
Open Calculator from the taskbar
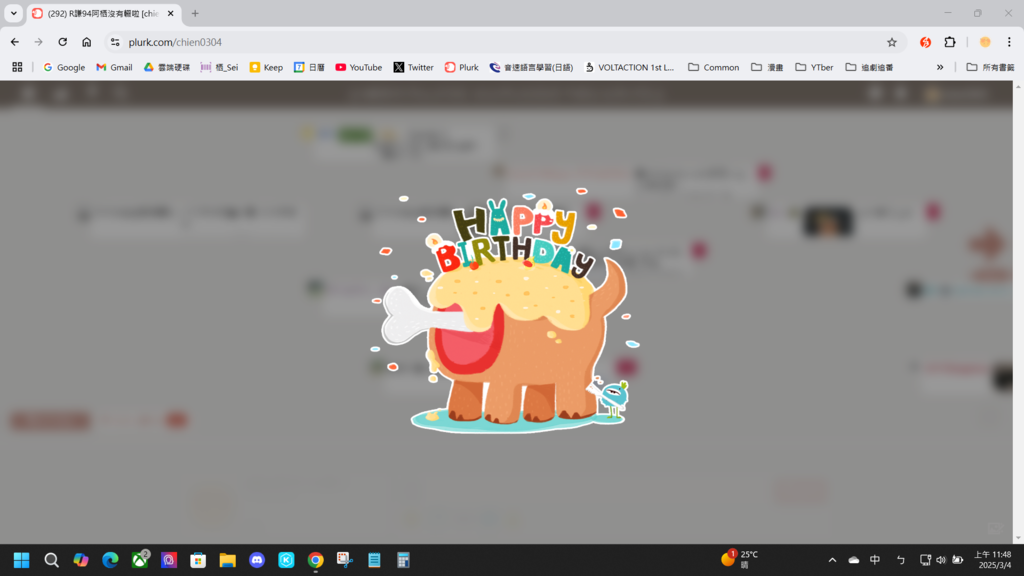click(x=404, y=560)
